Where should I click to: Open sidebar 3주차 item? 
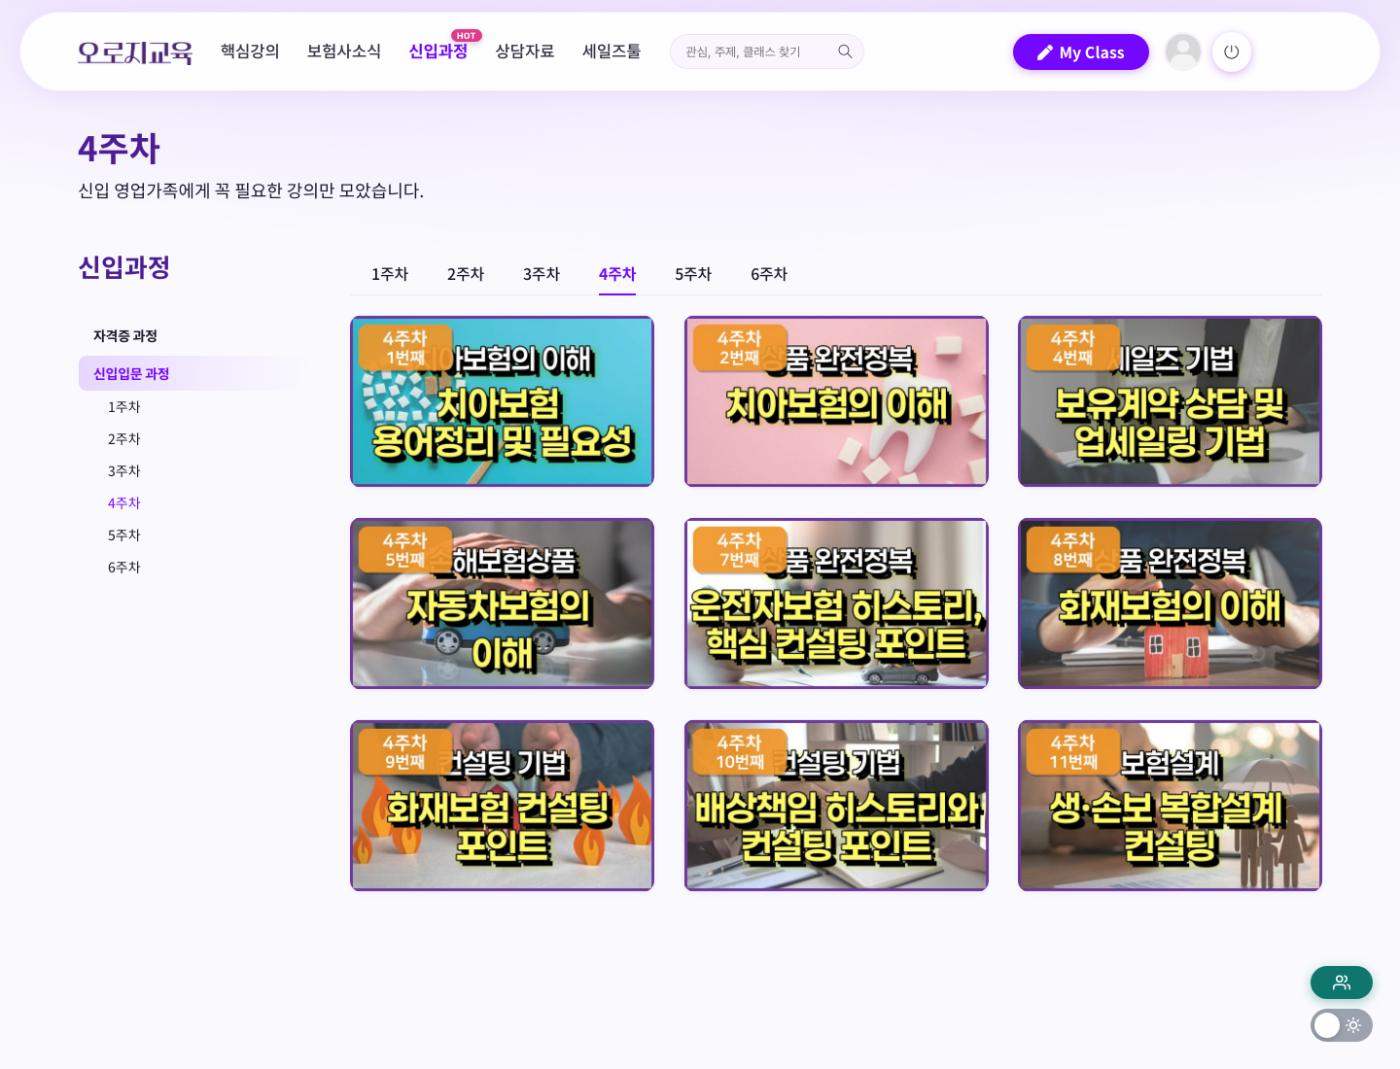tap(124, 471)
